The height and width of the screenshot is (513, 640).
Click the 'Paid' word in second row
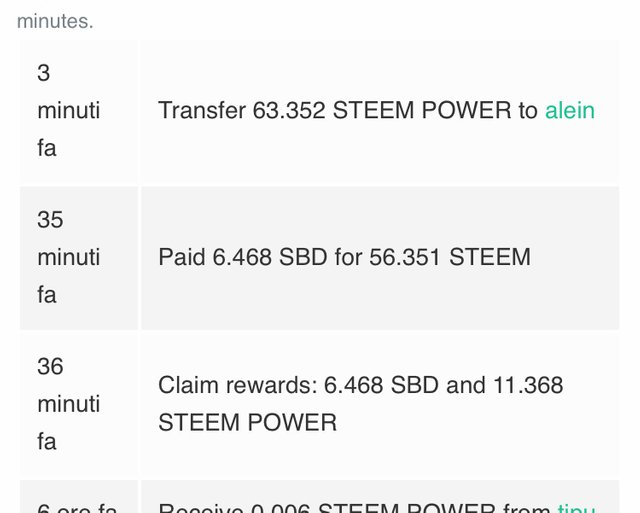(182, 257)
